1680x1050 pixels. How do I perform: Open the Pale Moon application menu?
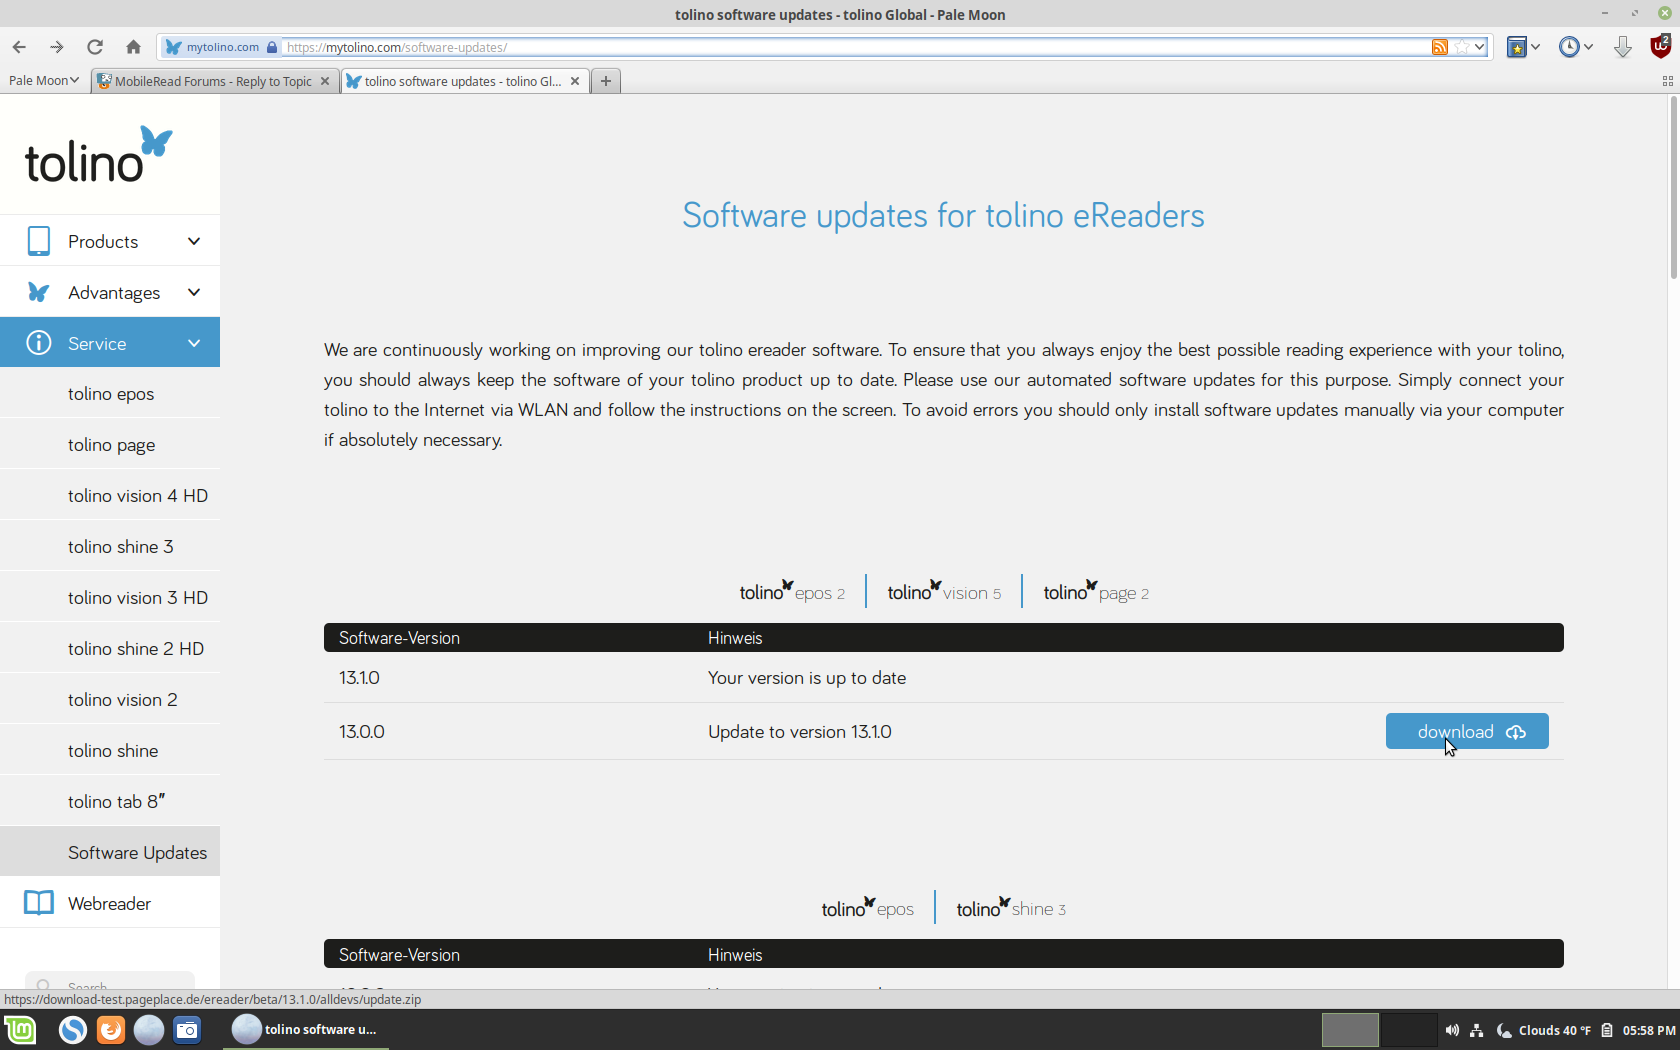coord(43,81)
